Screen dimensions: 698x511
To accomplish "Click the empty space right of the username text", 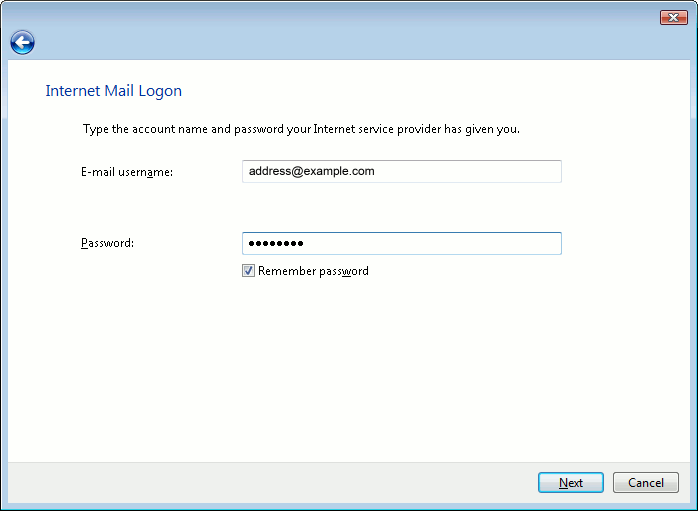I will tap(470, 171).
